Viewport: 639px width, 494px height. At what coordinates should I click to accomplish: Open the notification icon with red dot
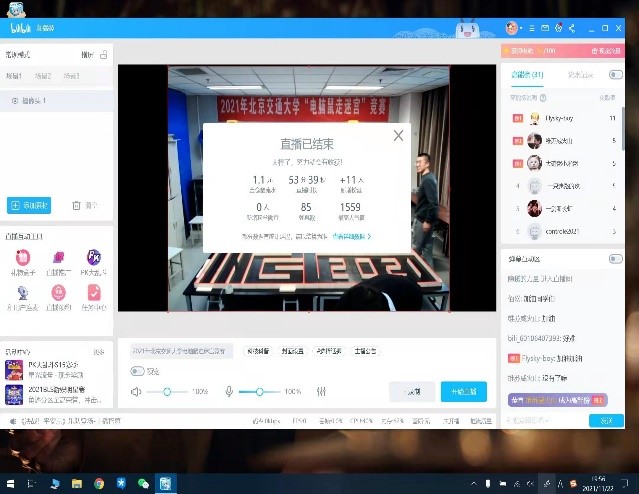pos(559,28)
